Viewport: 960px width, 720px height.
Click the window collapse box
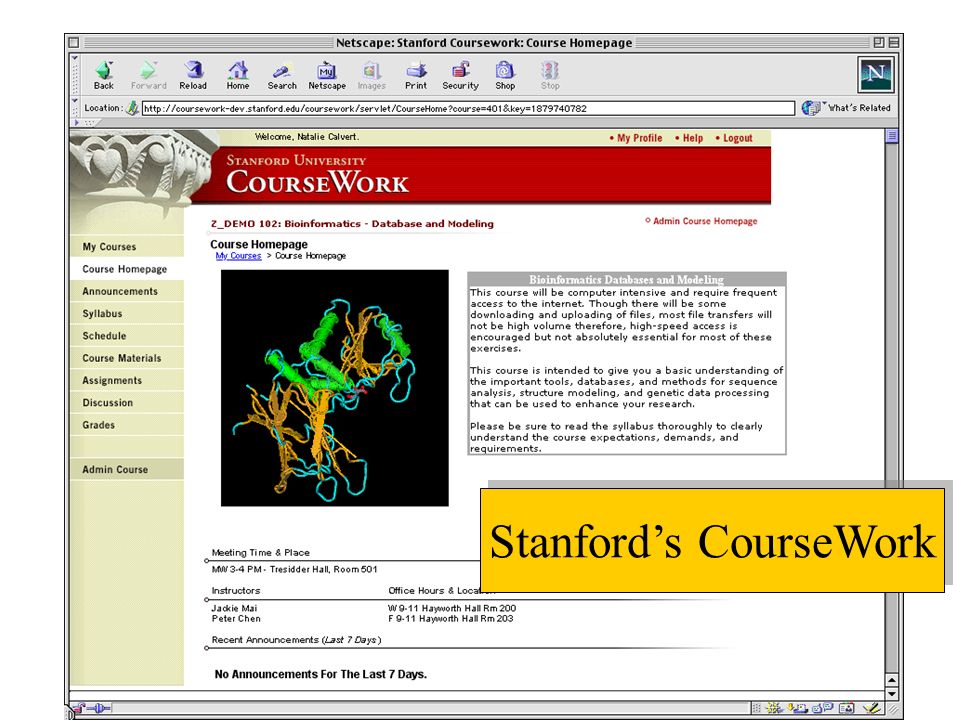[x=894, y=42]
